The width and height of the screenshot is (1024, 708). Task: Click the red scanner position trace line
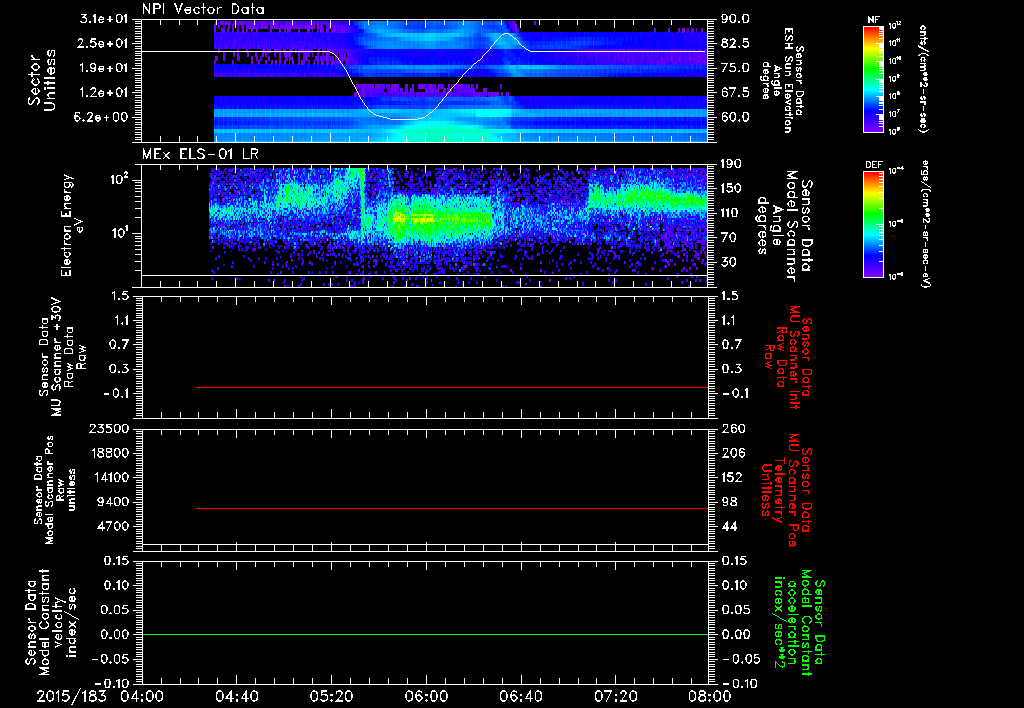click(x=452, y=508)
